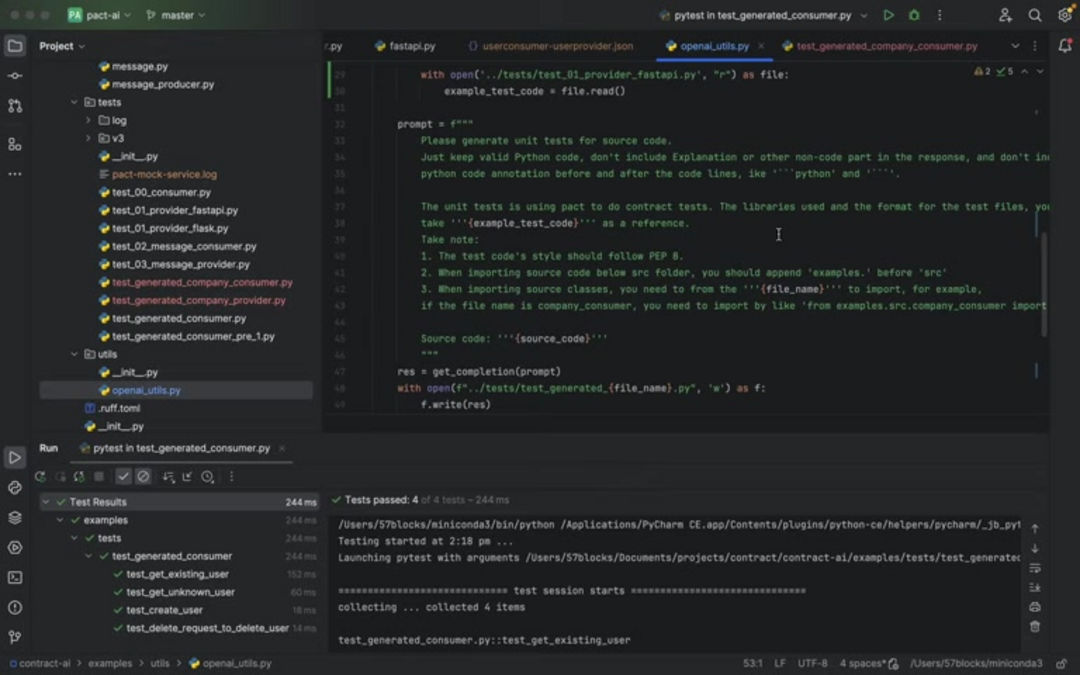Open the IDE notifications bell

(1064, 46)
